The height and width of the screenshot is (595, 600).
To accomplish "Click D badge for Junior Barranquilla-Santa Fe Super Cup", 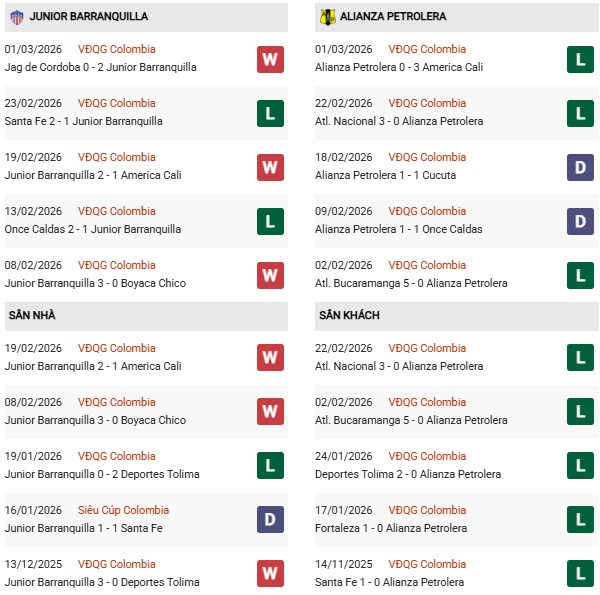I will pos(270,520).
